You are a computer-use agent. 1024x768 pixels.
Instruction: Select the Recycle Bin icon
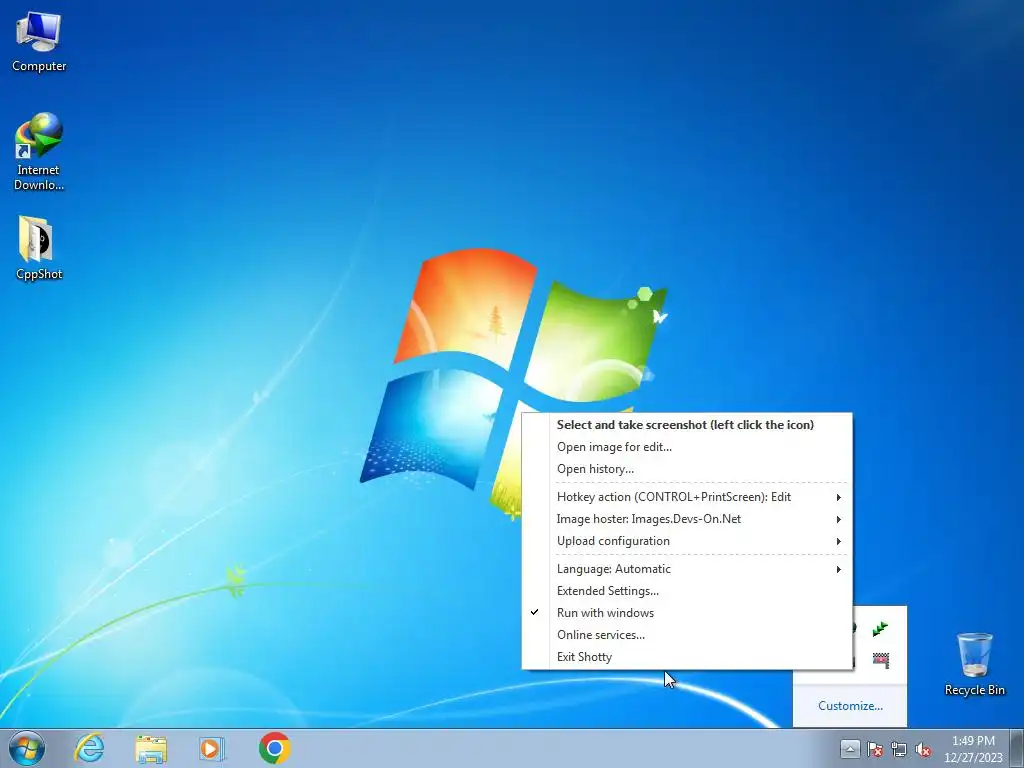tap(974, 664)
